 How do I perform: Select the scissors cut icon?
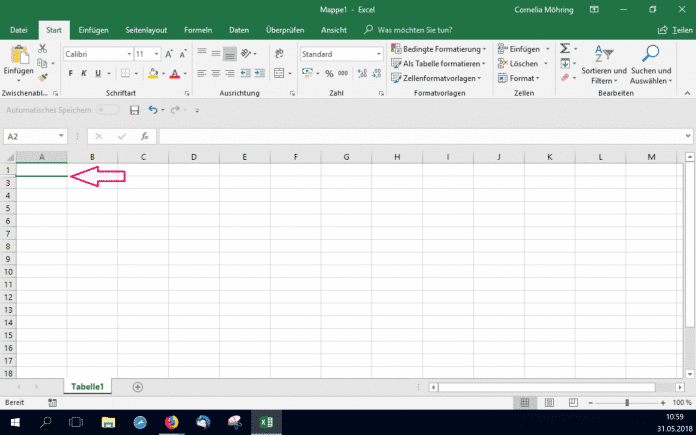(43, 48)
